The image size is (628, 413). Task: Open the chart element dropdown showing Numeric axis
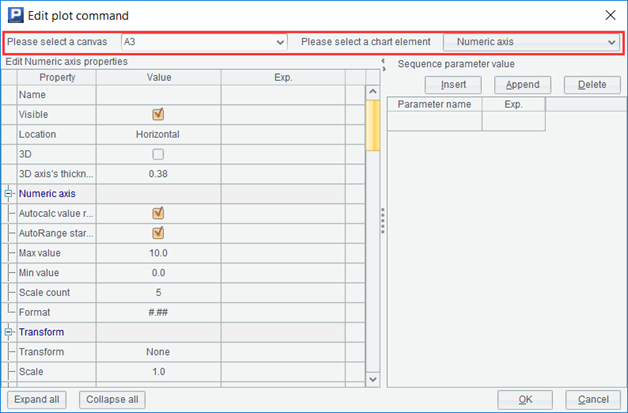(530, 42)
